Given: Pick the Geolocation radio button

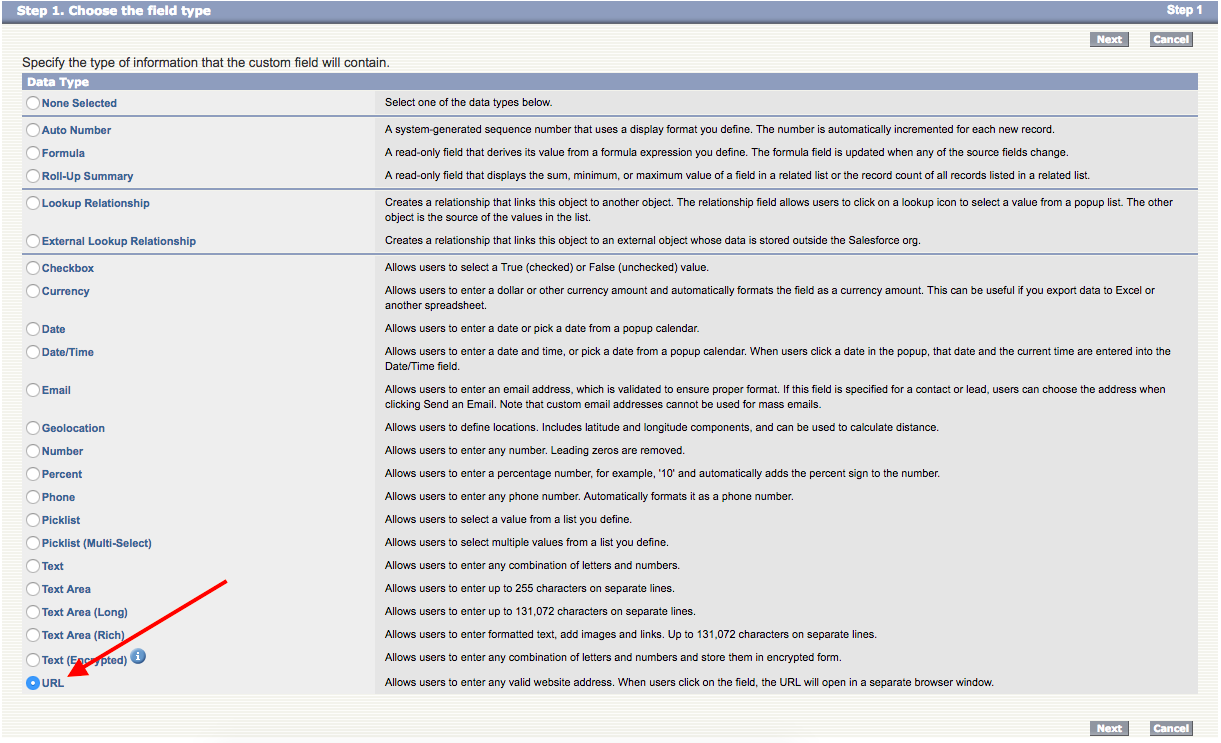Looking at the screenshot, I should tap(34, 428).
